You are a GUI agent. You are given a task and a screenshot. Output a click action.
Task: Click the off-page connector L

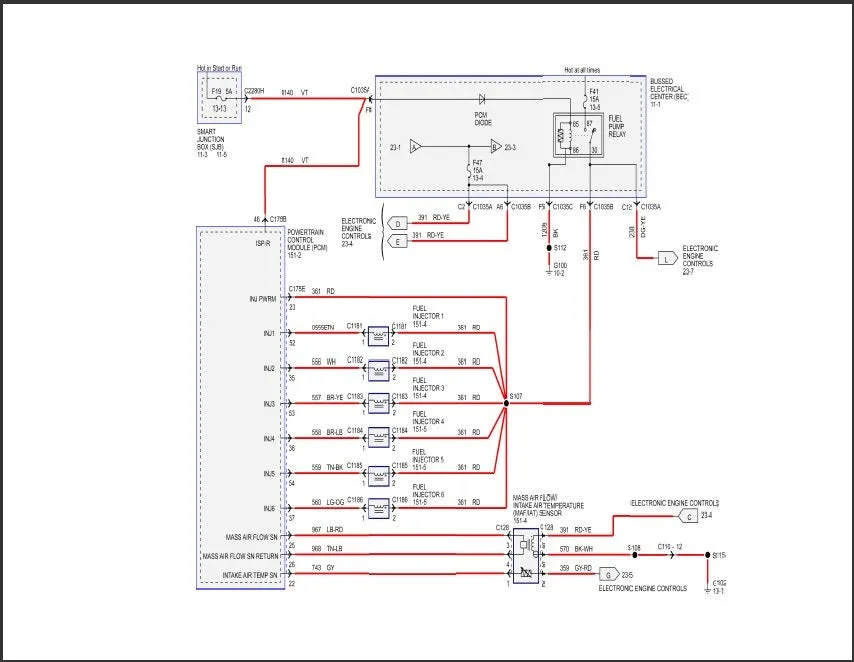coord(668,259)
